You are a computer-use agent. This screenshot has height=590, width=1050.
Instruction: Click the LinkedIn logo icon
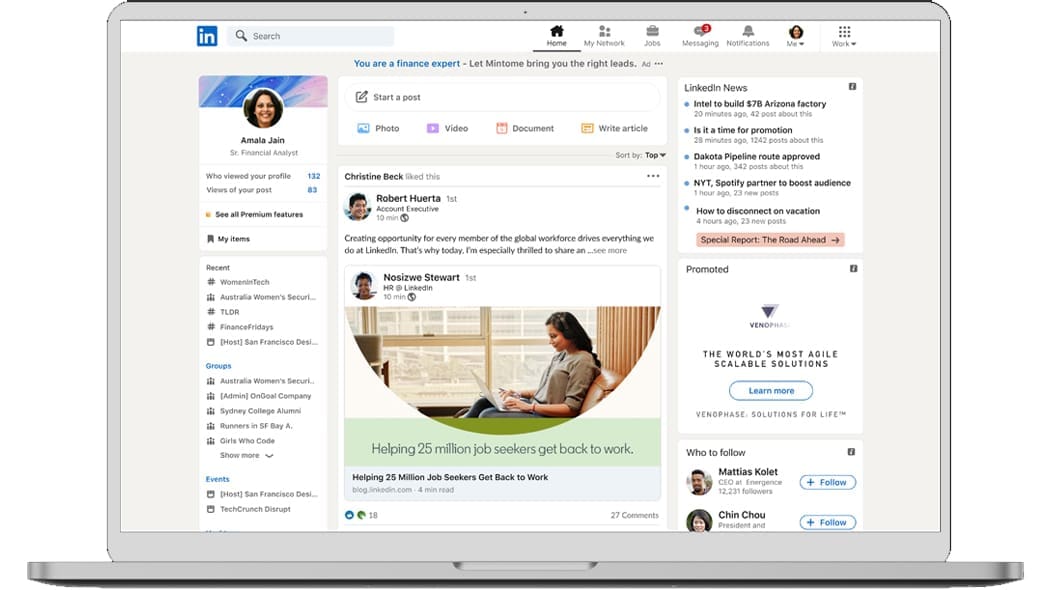coord(207,35)
